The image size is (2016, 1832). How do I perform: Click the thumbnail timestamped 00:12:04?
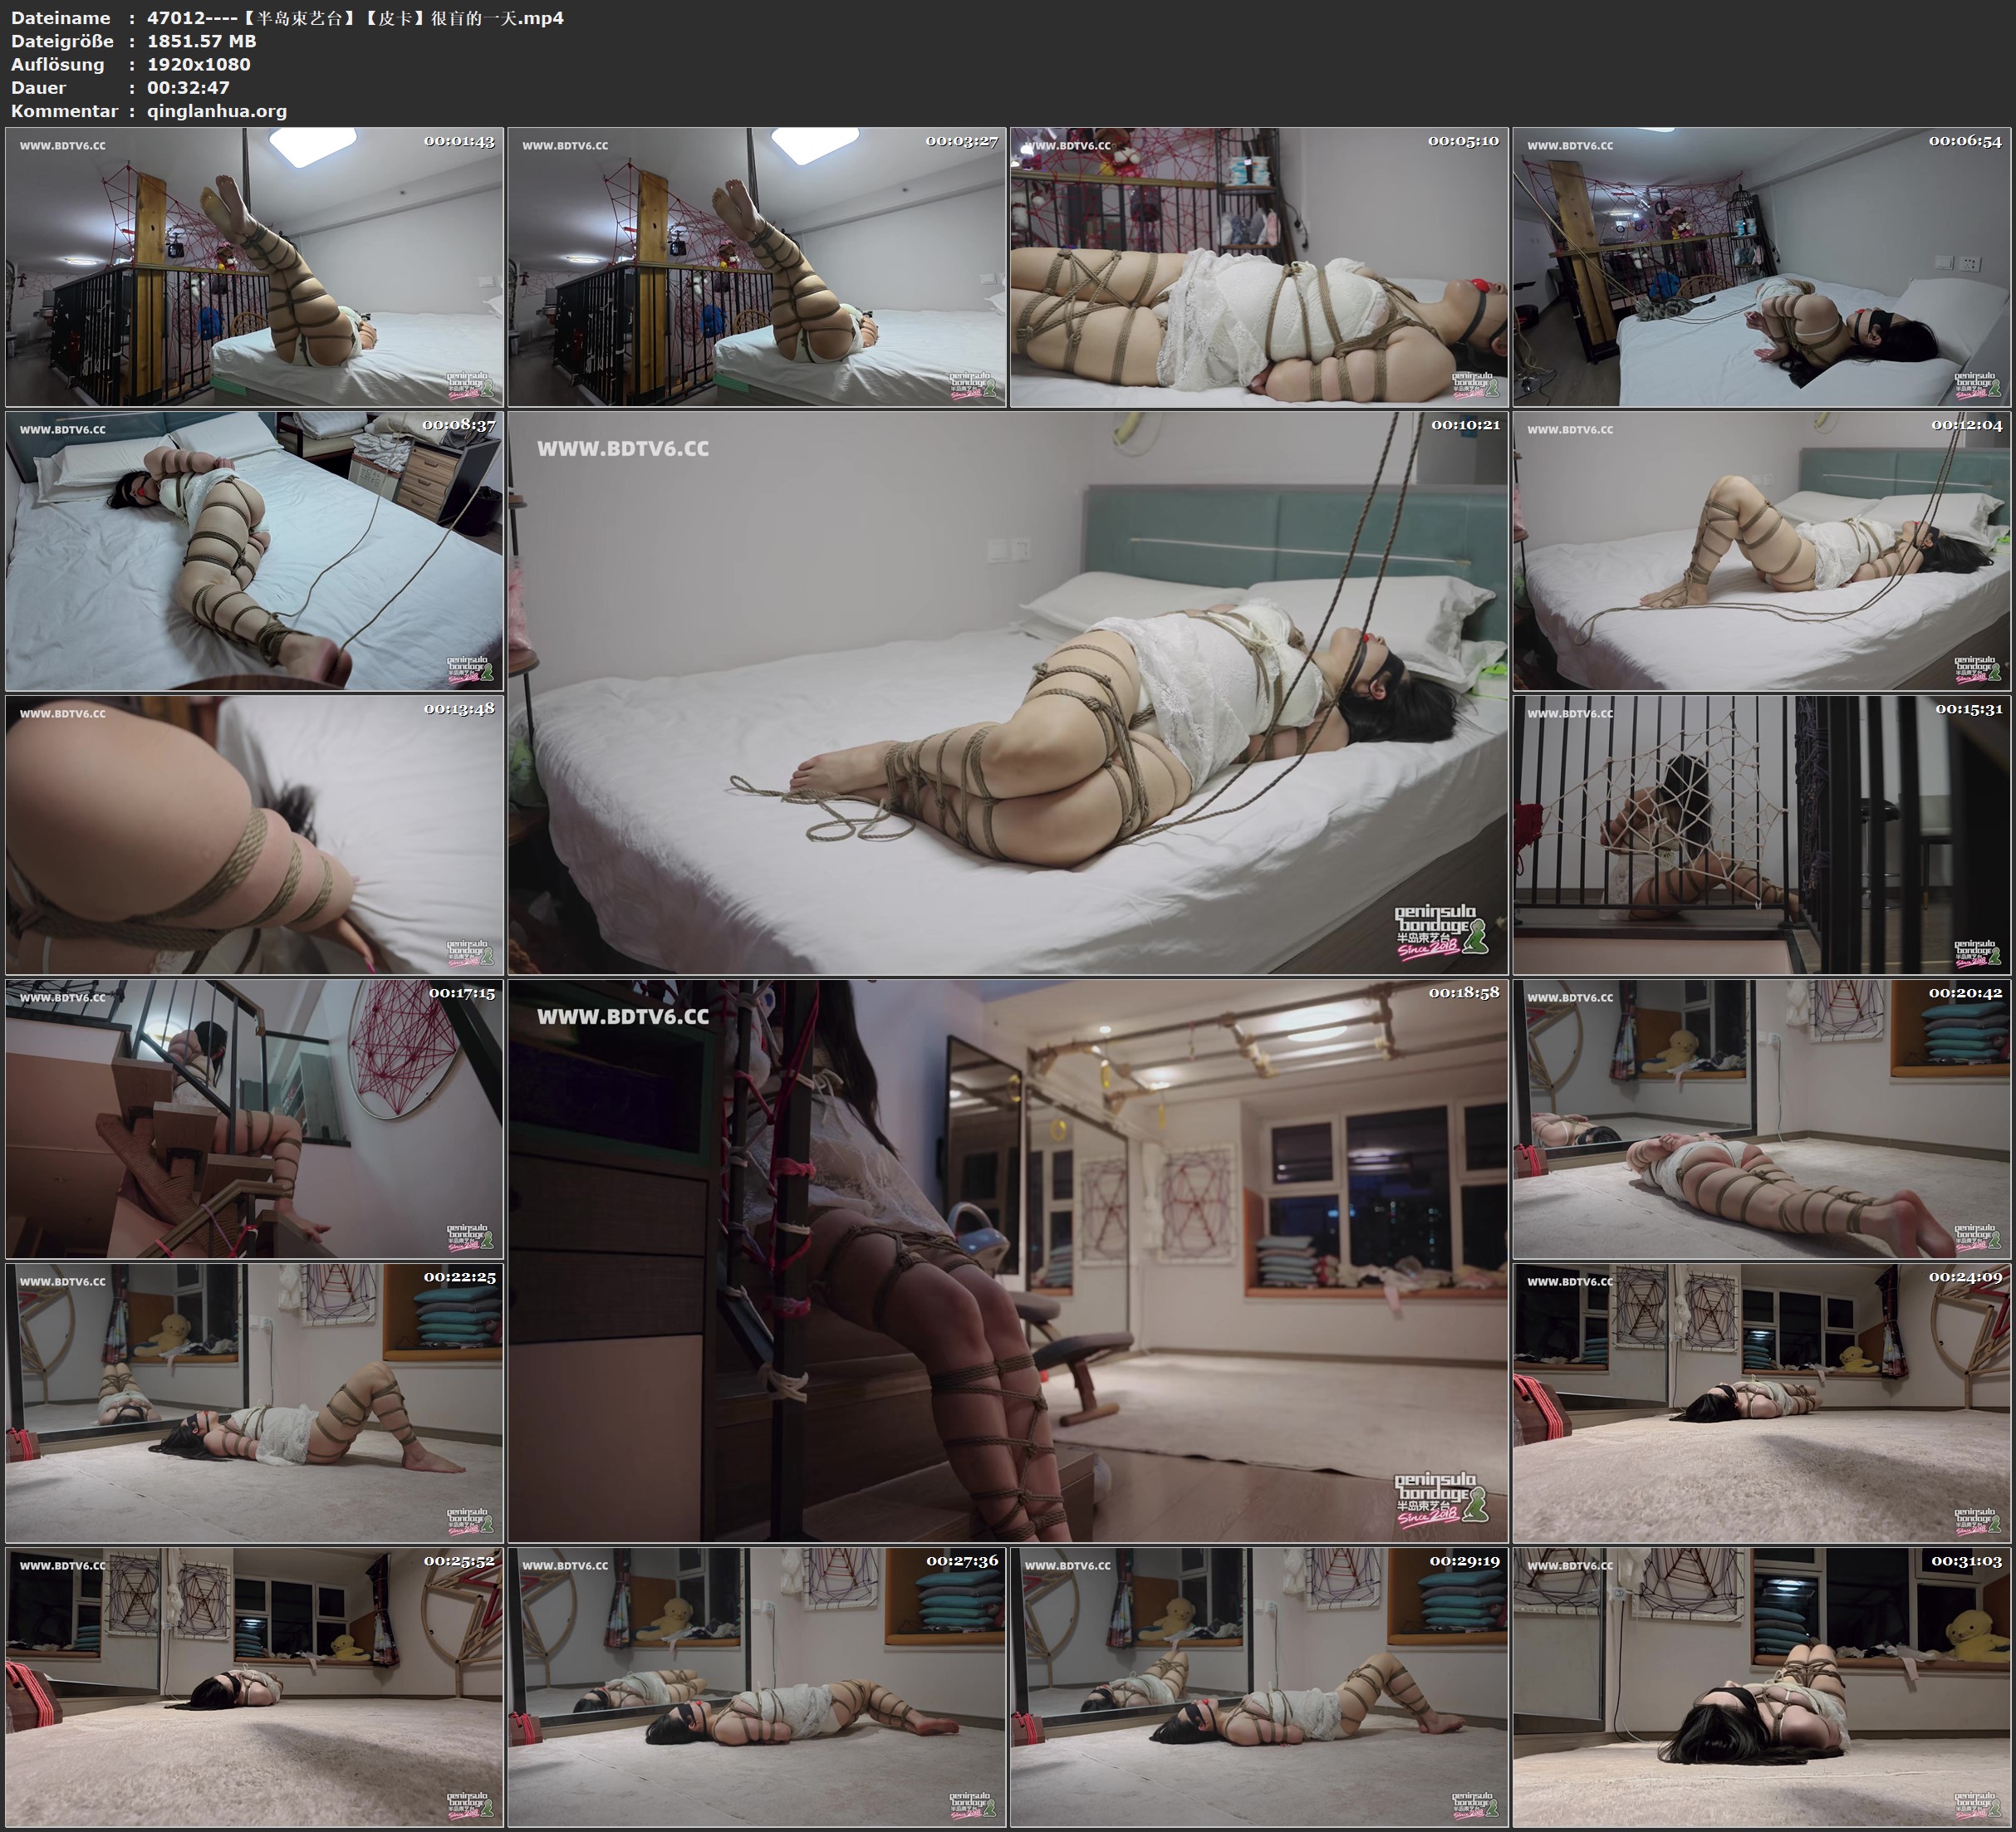coord(1761,551)
